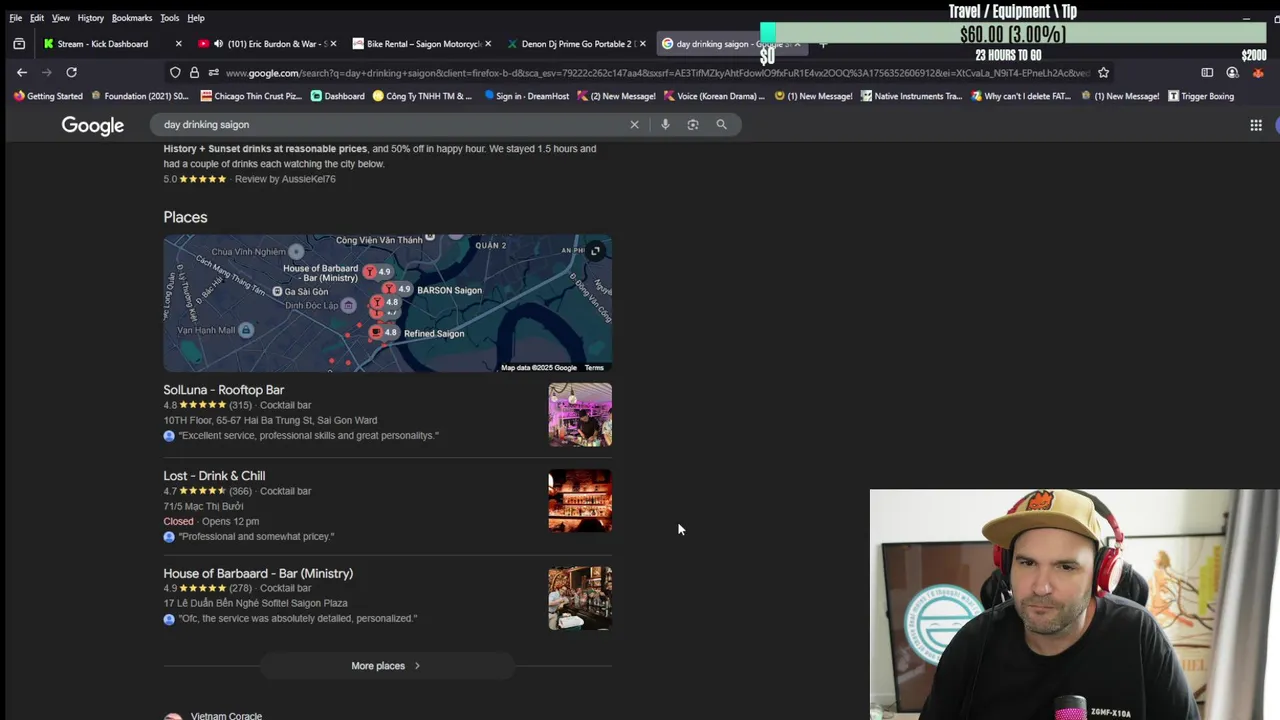Open the View menu
Viewport: 1280px width, 720px height.
[x=61, y=18]
